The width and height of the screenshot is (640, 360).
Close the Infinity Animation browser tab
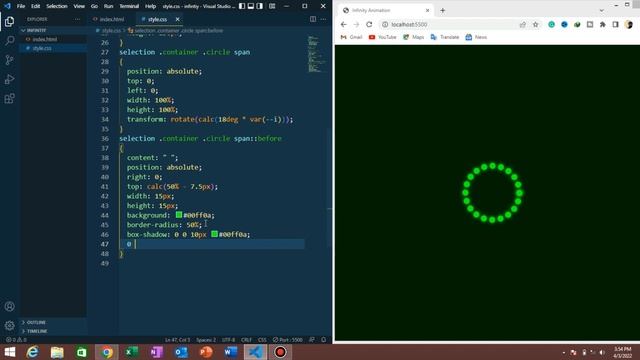pos(427,10)
